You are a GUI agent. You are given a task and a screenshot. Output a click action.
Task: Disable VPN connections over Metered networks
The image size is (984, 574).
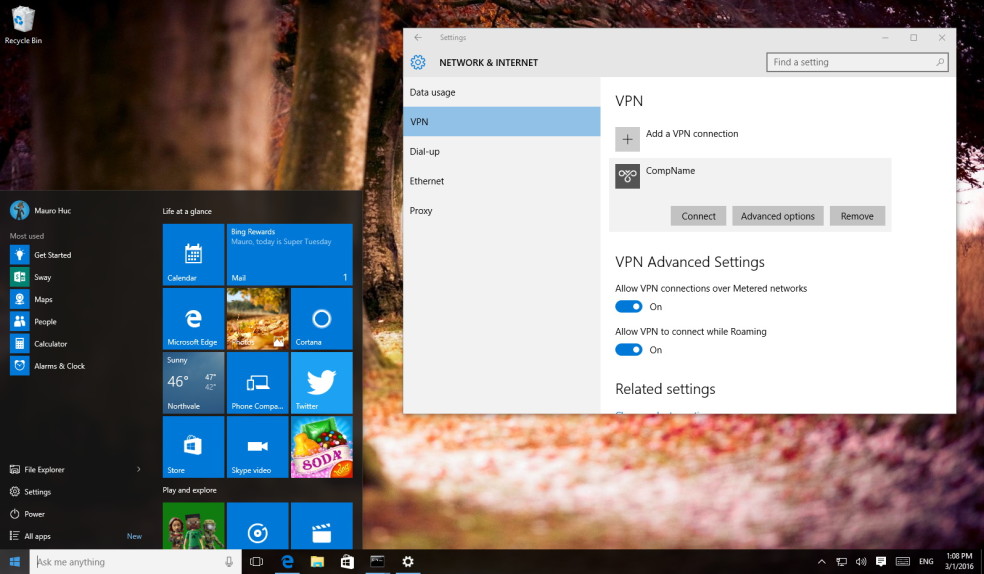[628, 306]
